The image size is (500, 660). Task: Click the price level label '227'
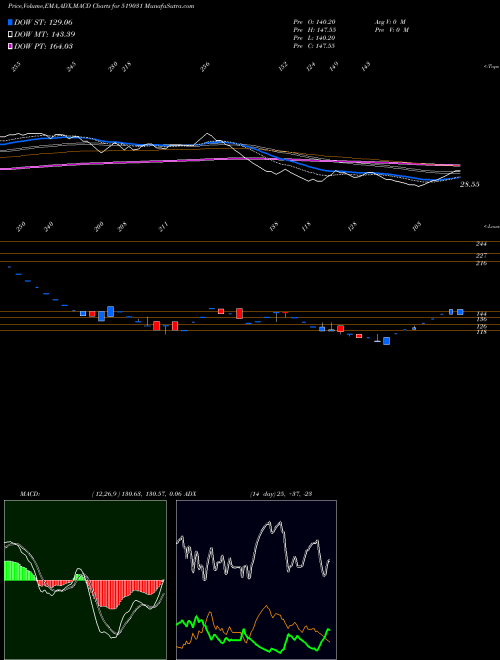481,255
